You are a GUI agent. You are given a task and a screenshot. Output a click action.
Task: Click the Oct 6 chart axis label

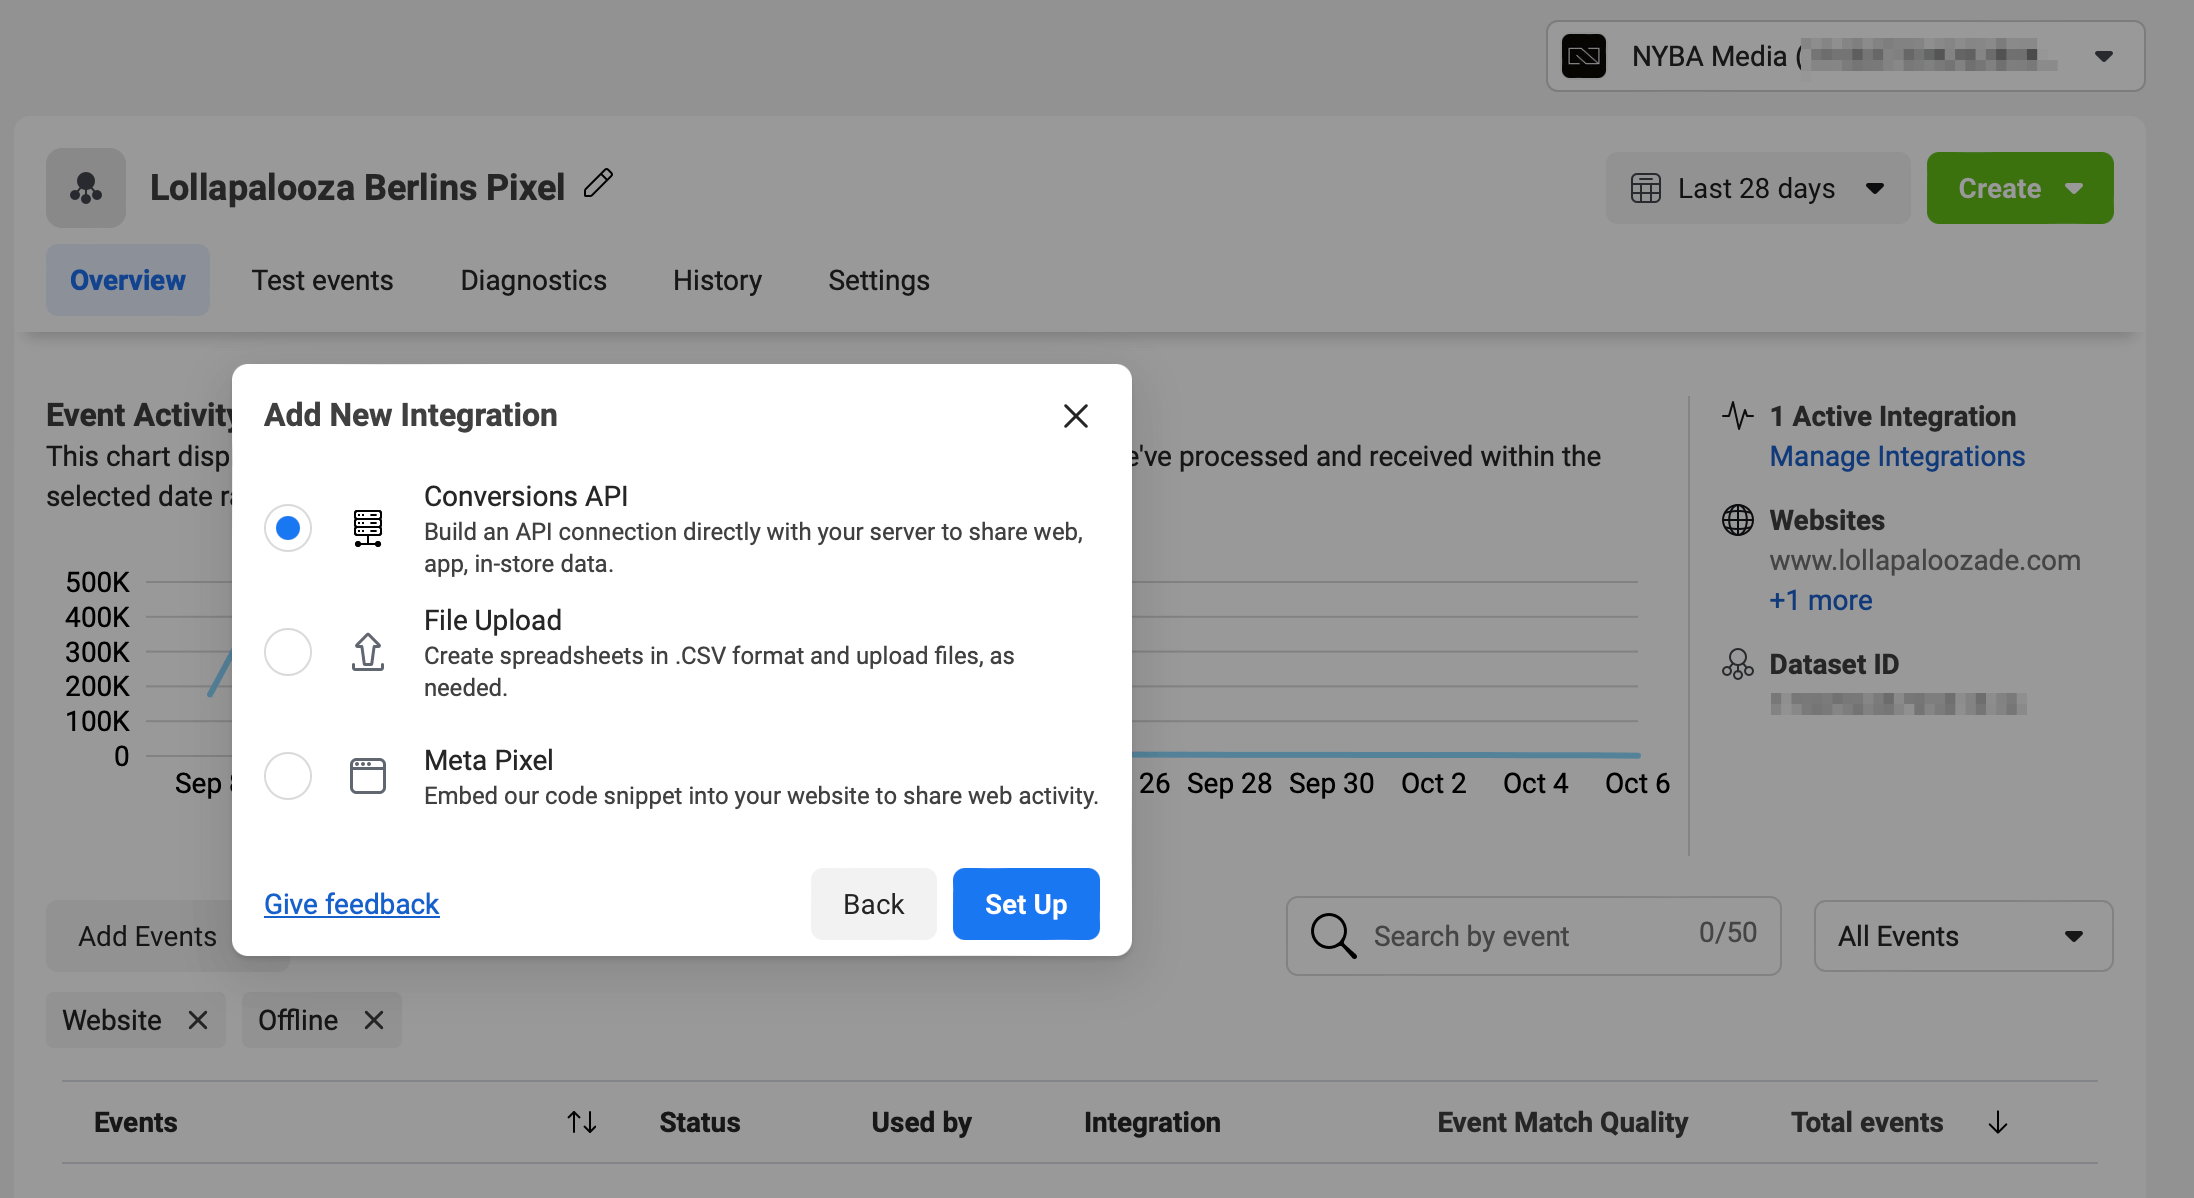tap(1637, 783)
